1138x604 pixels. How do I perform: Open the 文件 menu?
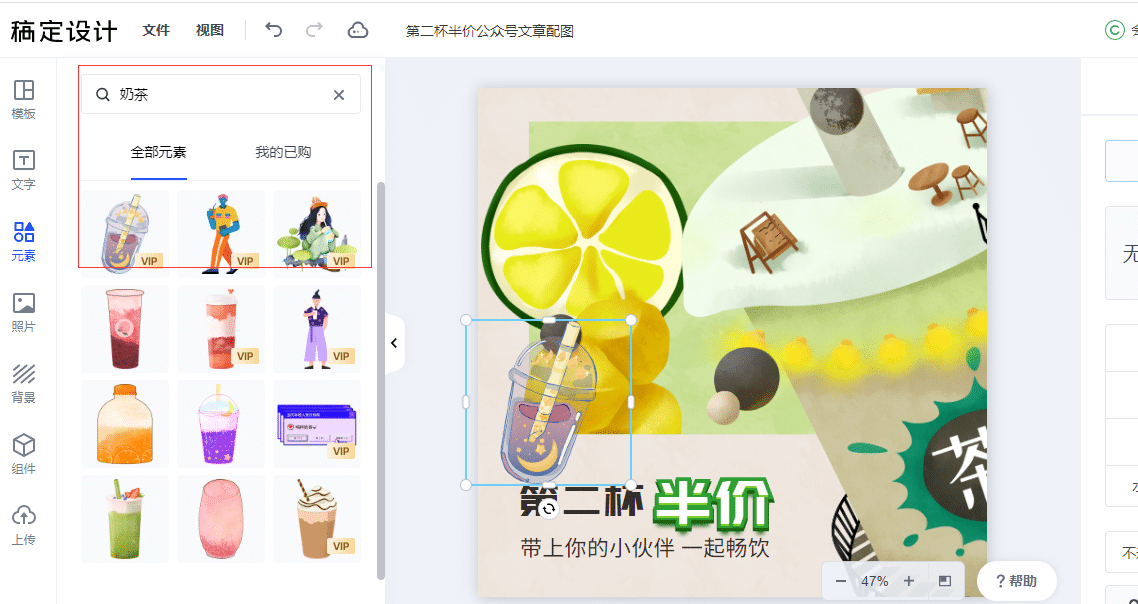156,30
